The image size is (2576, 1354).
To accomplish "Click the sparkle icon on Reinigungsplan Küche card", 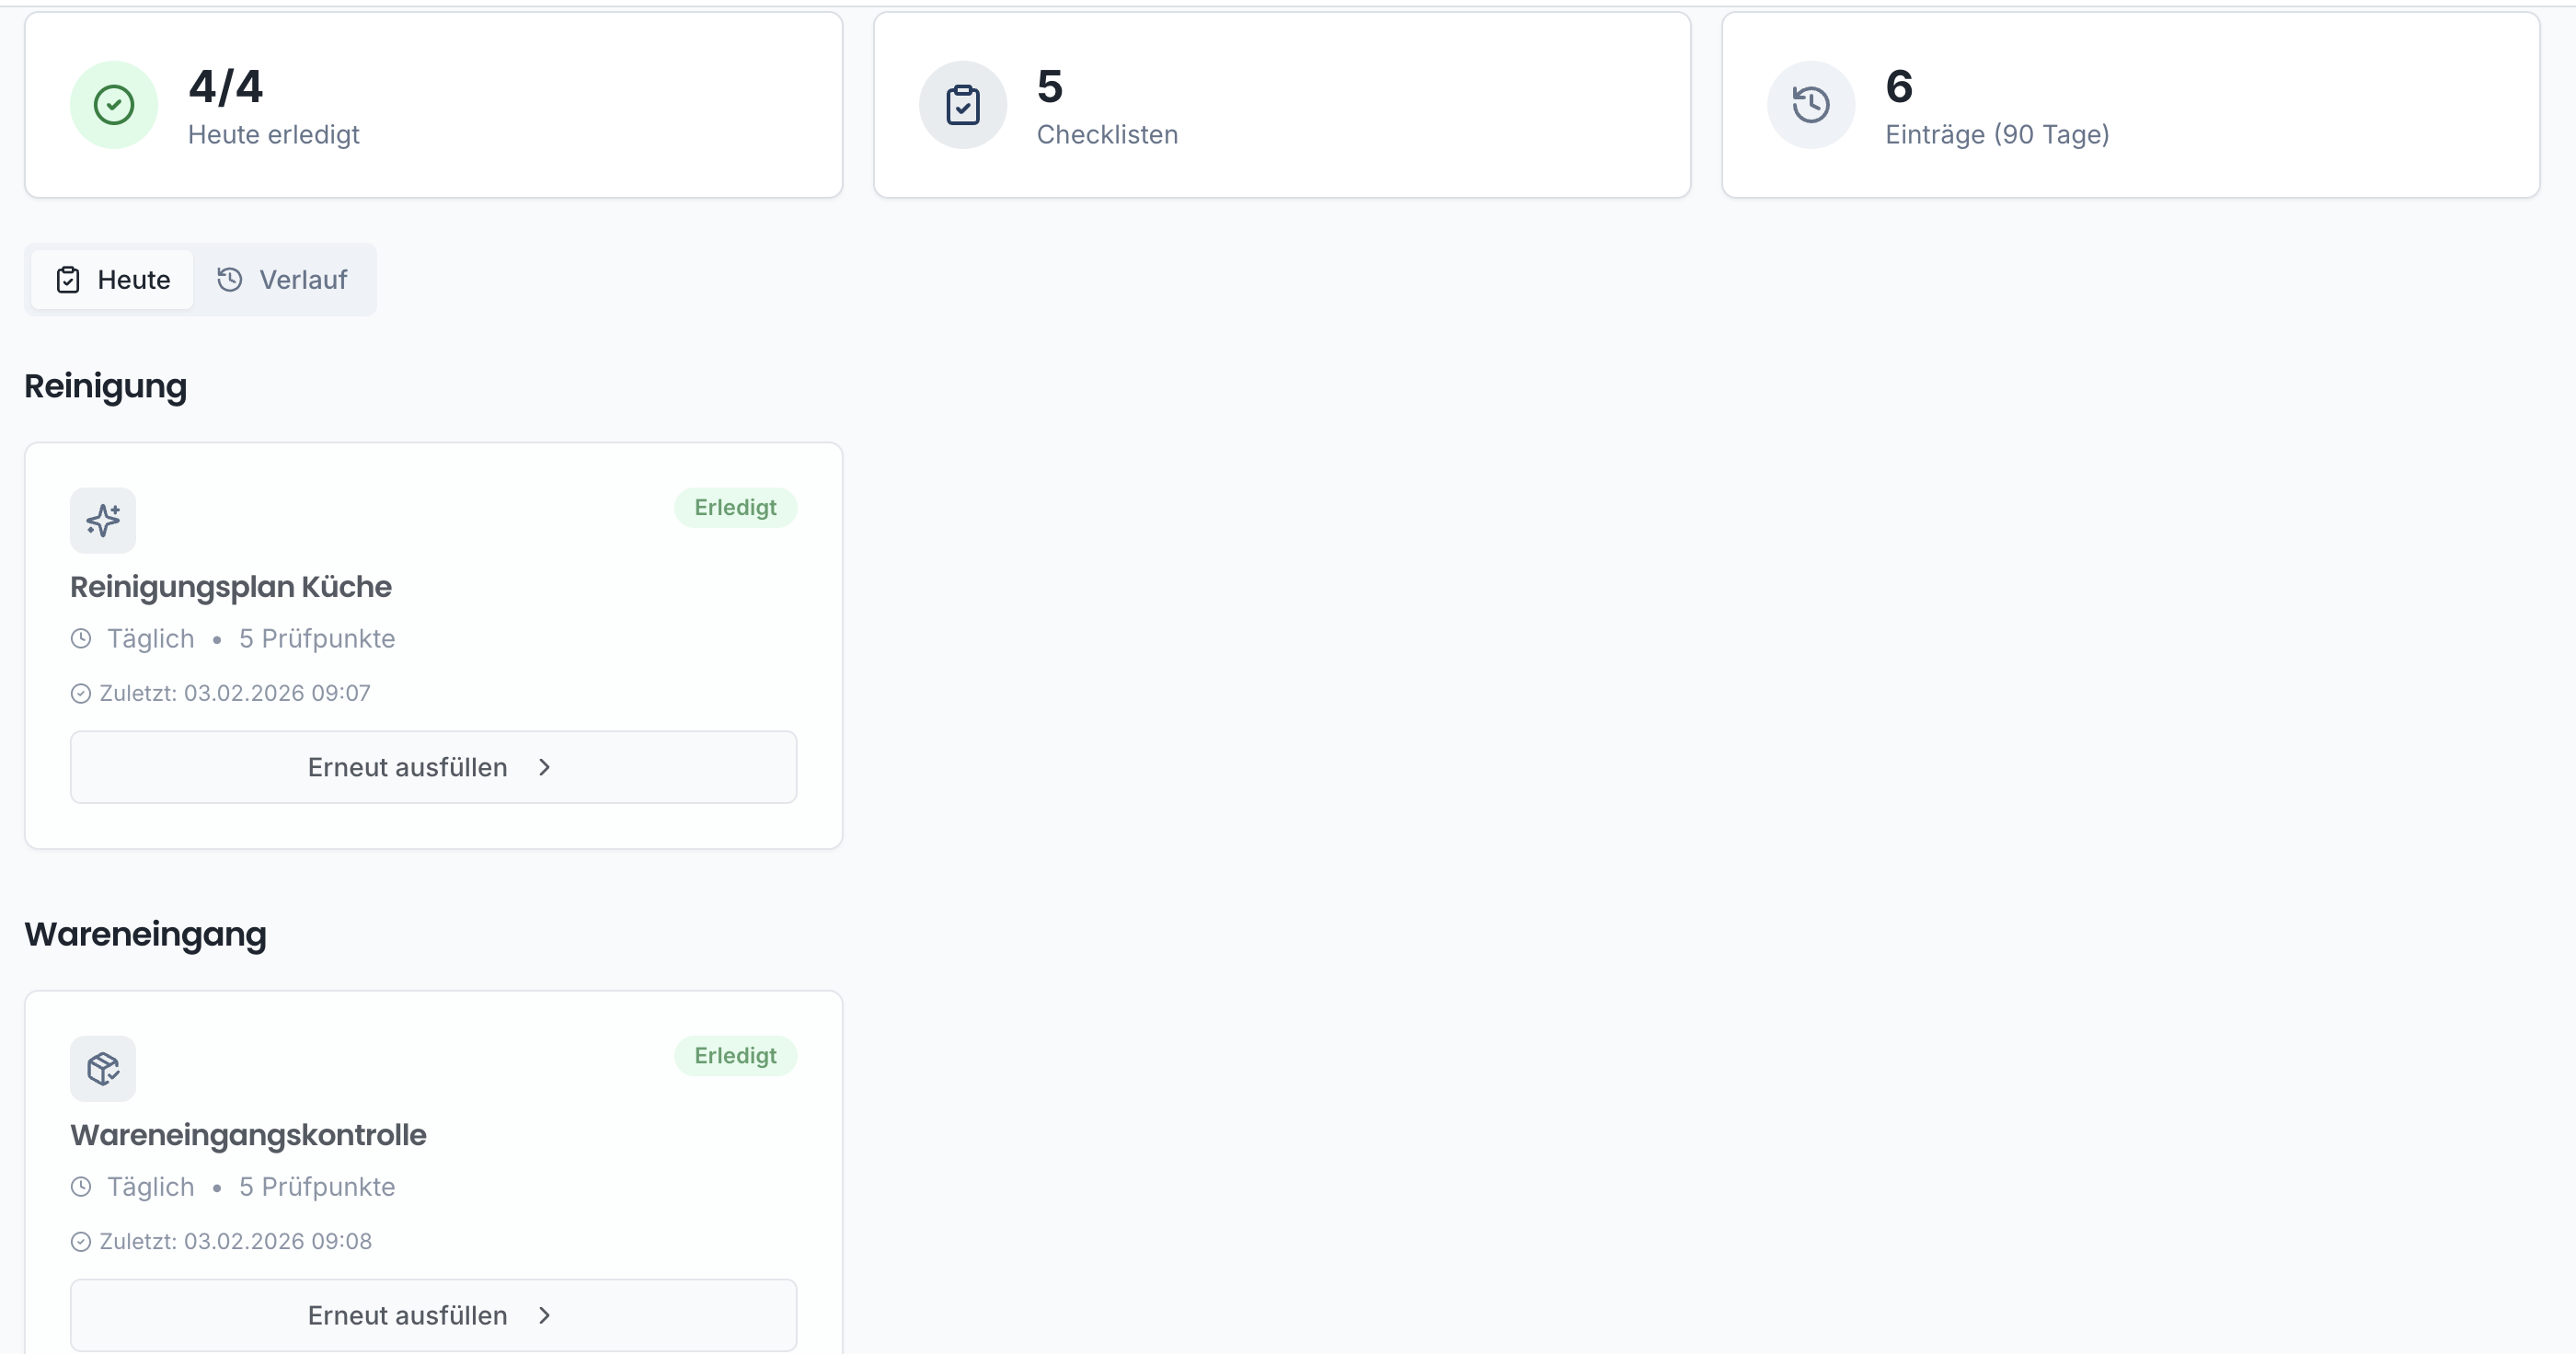I will [x=103, y=520].
